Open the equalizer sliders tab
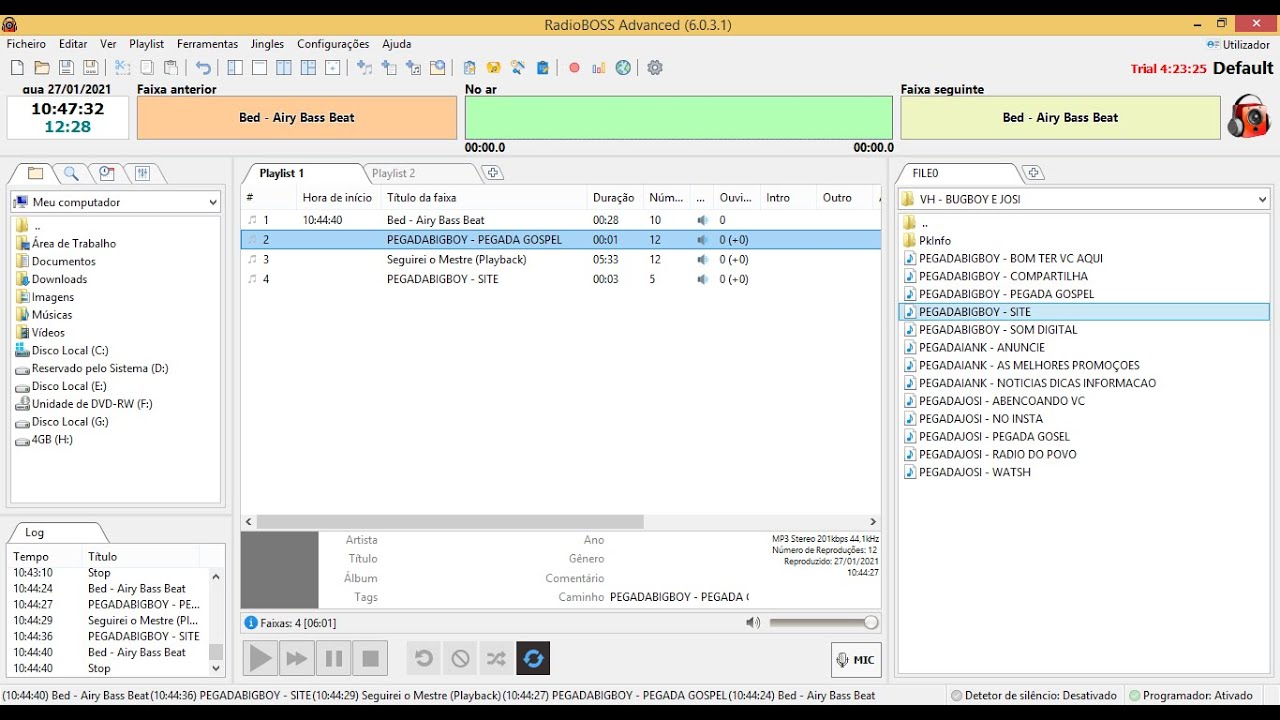 142,173
